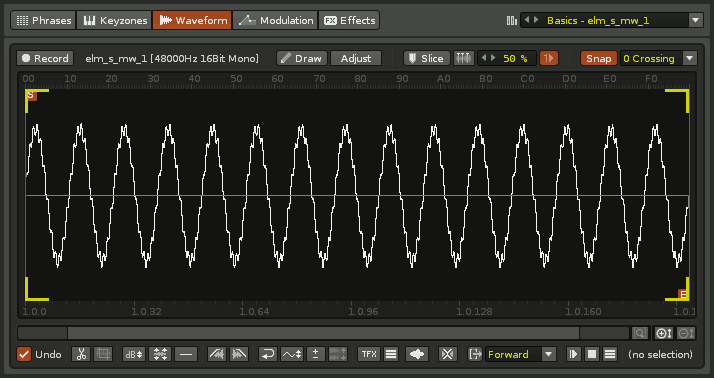The height and width of the screenshot is (378, 714).
Task: Increase slice sensitivity with right arrow
Action: tap(493, 58)
